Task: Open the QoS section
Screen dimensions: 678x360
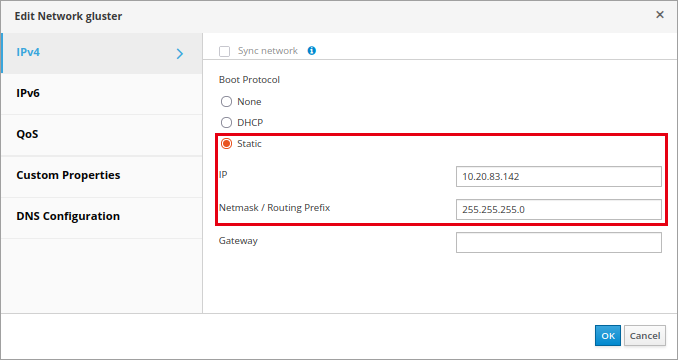Action: tap(102, 135)
